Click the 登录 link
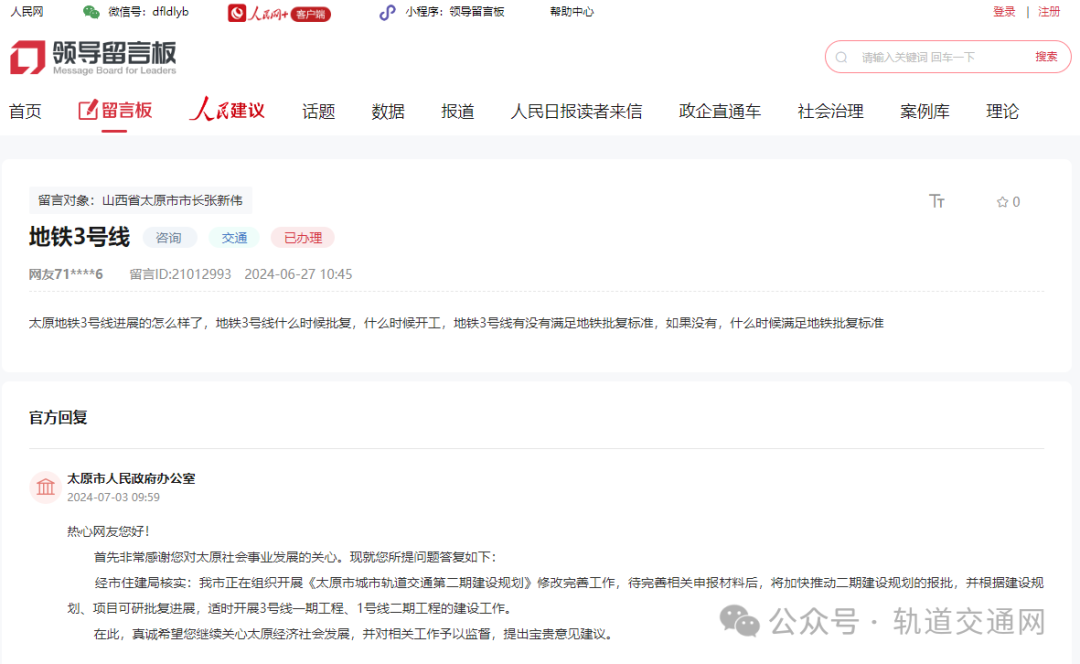 1004,11
